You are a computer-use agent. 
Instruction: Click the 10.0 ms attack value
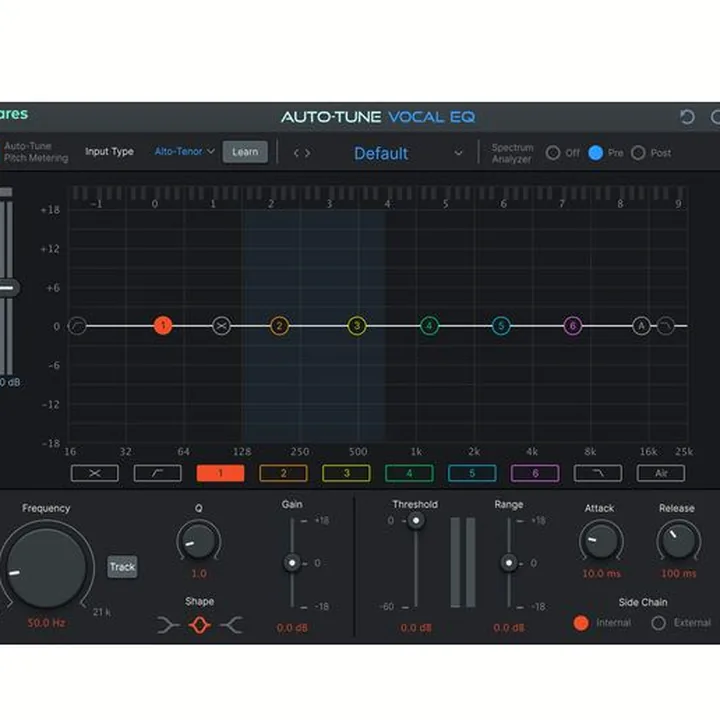coord(601,574)
